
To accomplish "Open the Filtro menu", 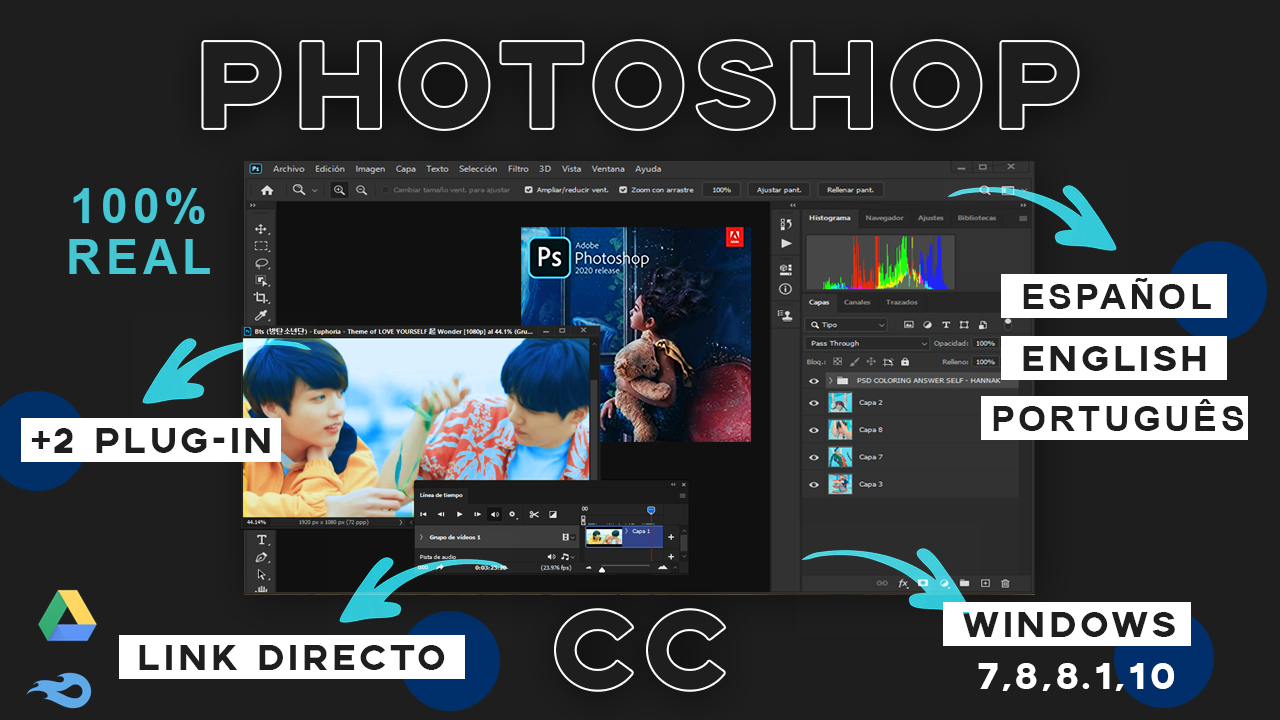I will pyautogui.click(x=518, y=168).
